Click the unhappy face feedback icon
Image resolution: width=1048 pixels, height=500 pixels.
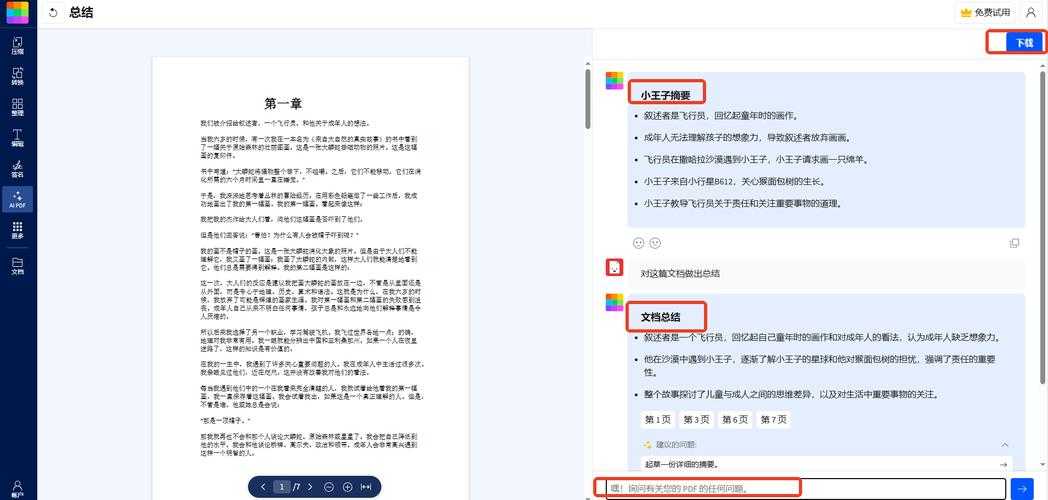638,243
